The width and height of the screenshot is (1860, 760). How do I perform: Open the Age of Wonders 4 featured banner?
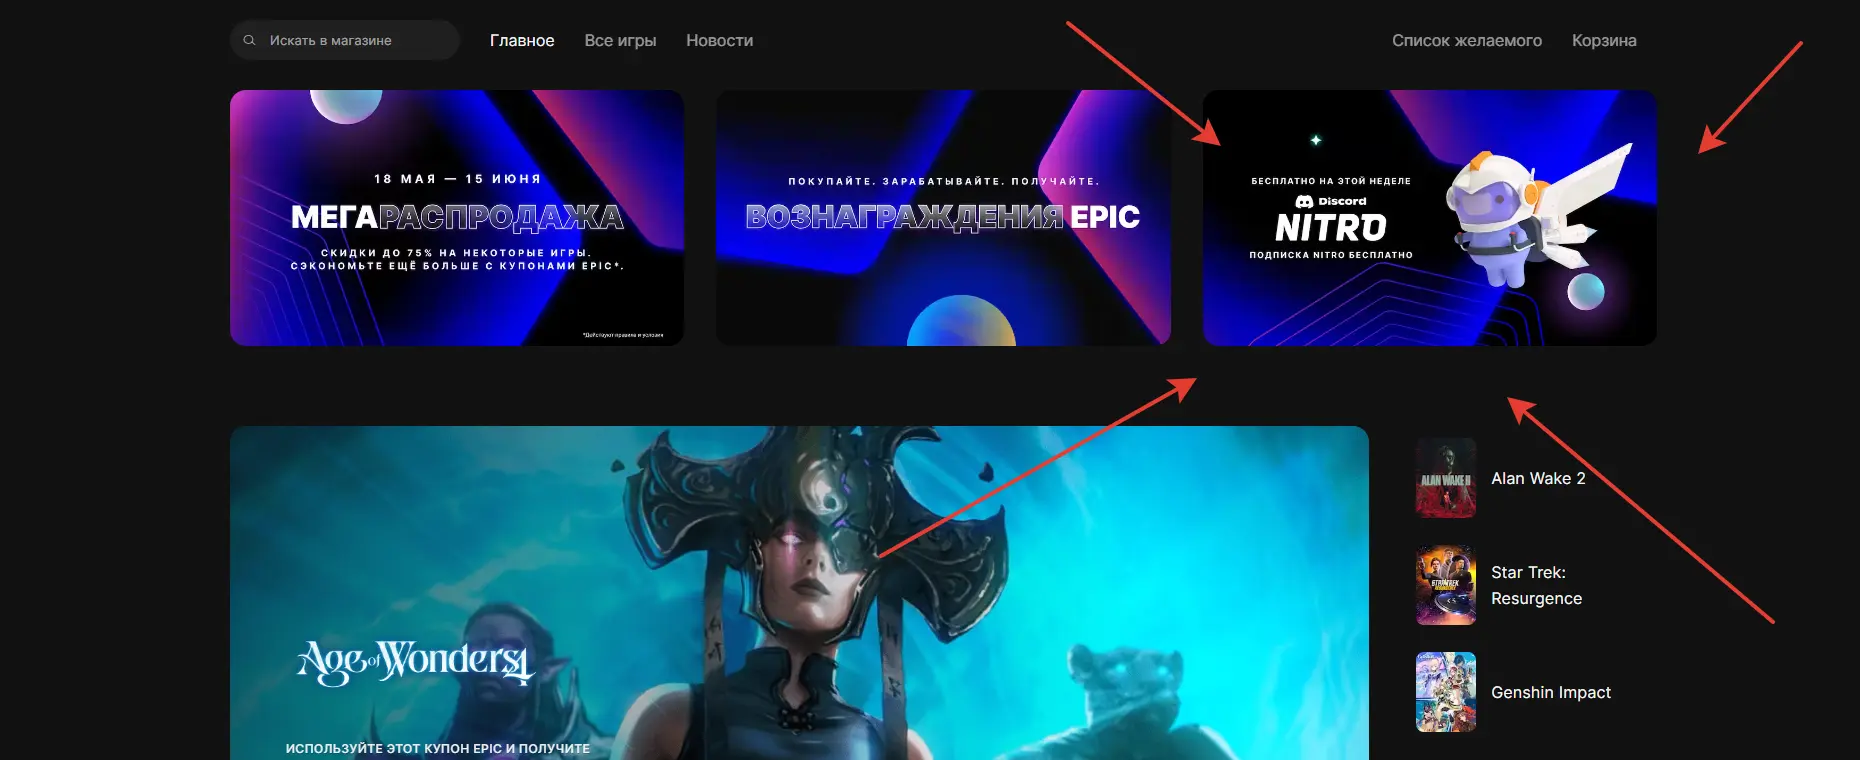tap(799, 593)
